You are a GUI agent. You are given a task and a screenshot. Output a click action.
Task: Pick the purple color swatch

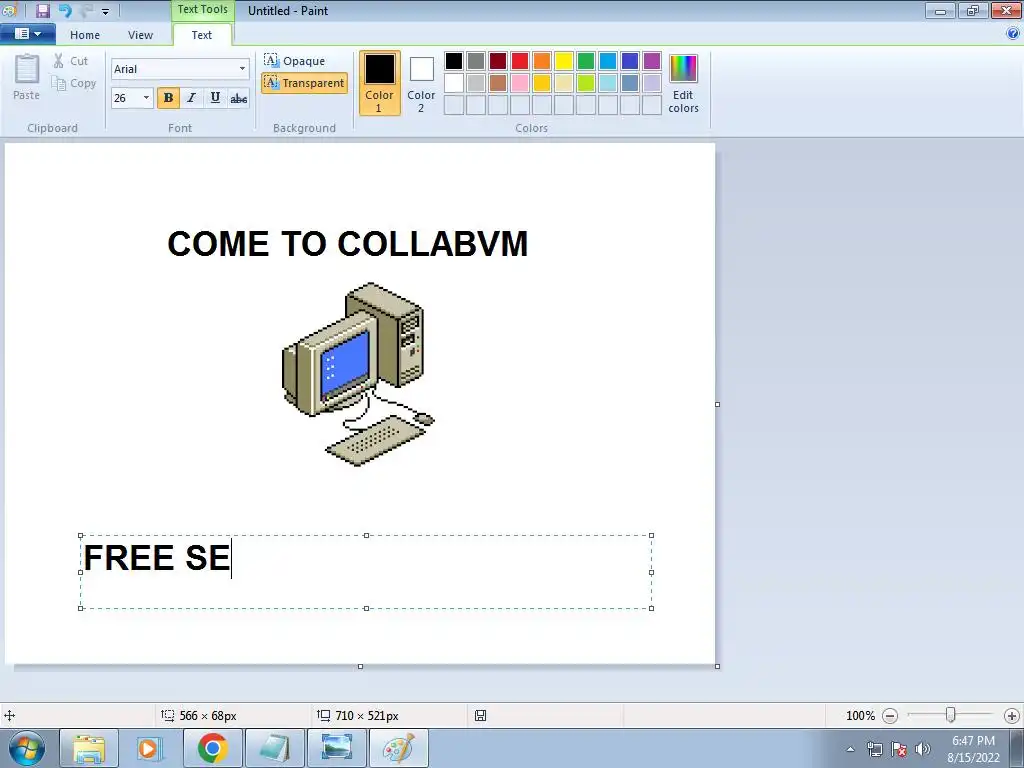652,61
